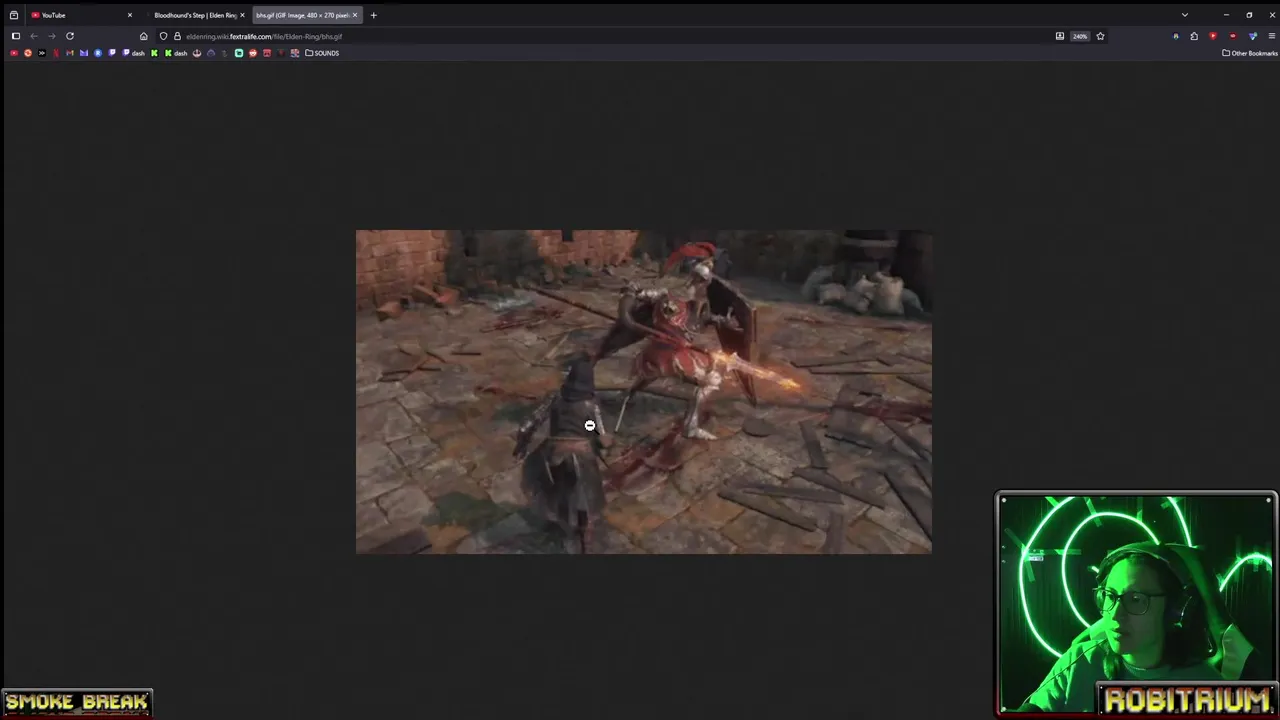Screen dimensions: 1280x720
Task: Open tracking protection shield panel
Action: [x=164, y=36]
